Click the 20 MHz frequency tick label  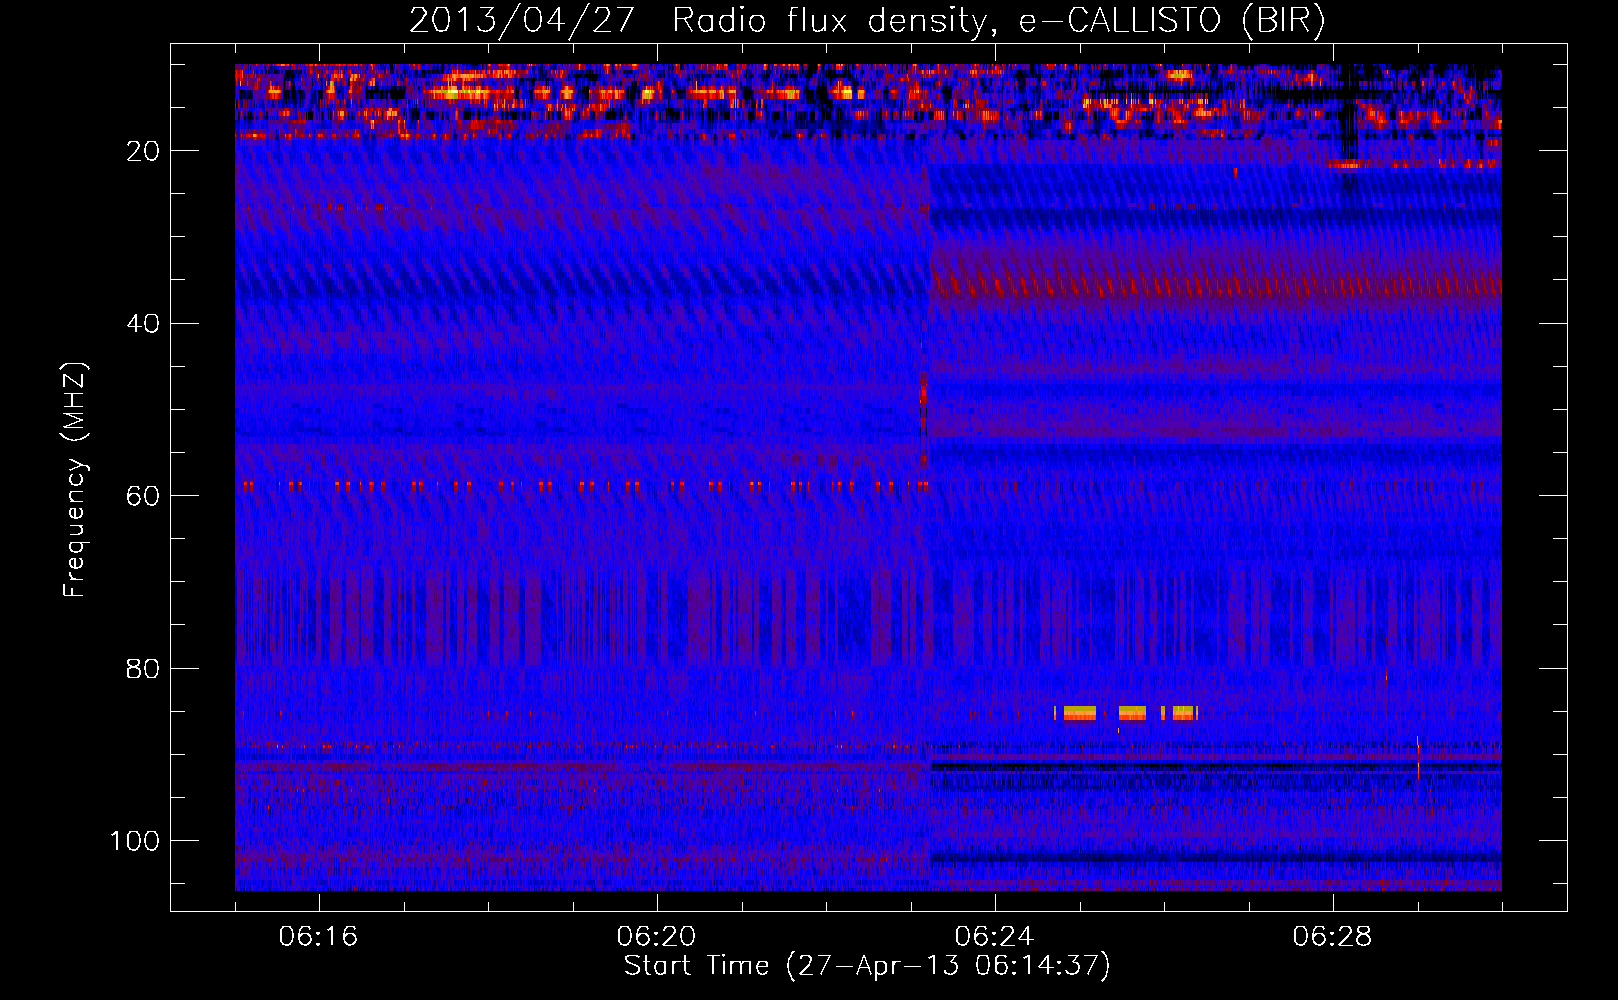[x=144, y=151]
